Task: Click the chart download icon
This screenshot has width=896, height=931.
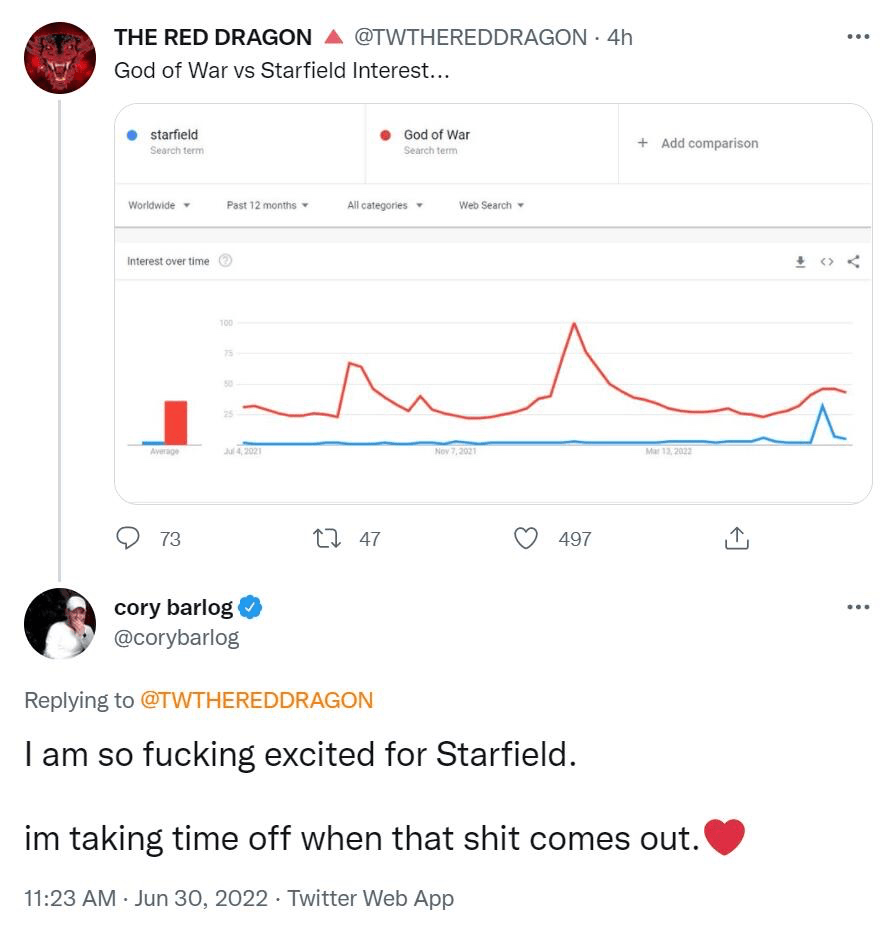Action: (x=800, y=262)
